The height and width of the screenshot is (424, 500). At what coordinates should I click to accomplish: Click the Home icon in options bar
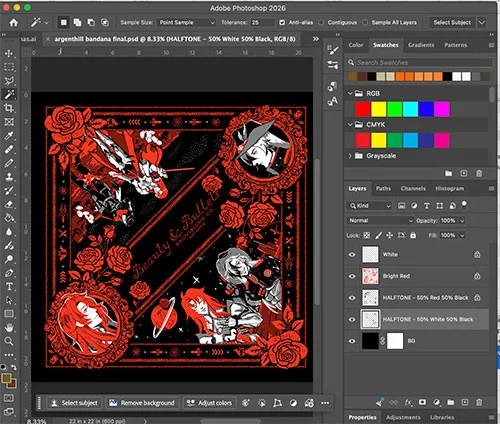point(14,23)
